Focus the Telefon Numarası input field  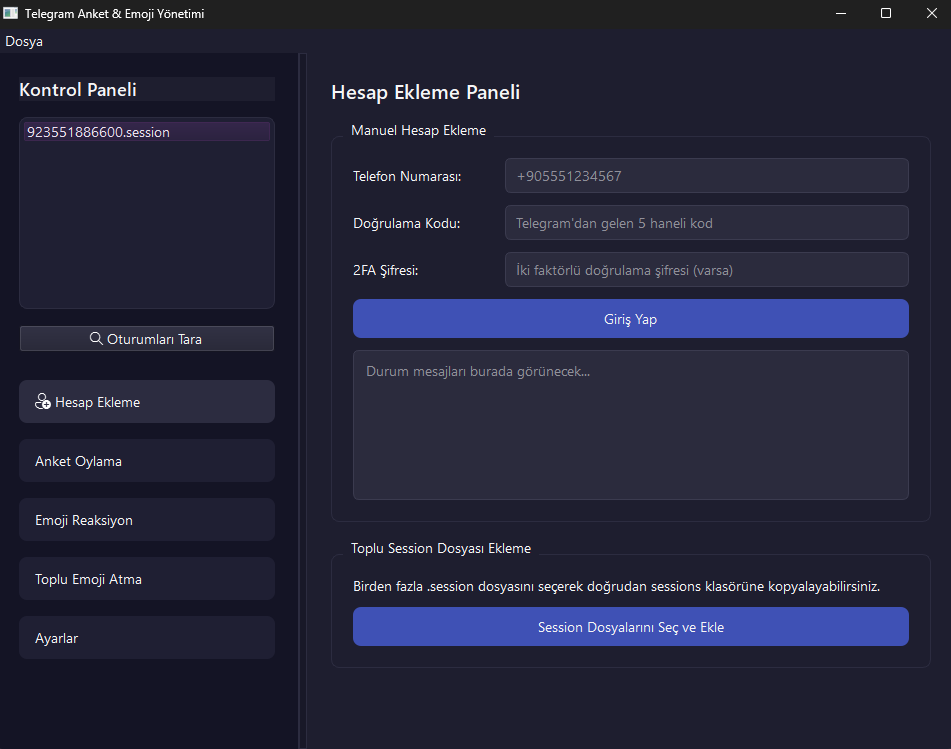(706, 176)
